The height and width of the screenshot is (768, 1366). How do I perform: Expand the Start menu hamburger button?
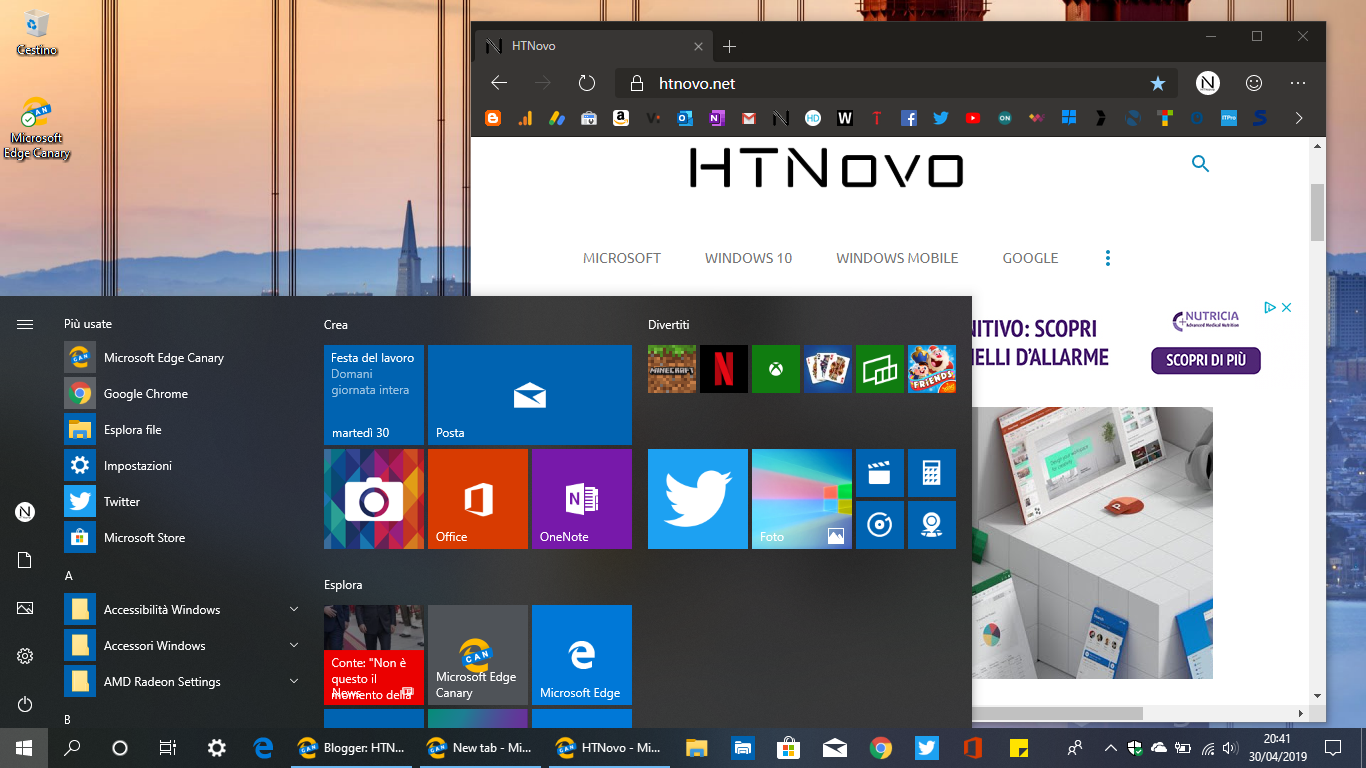[x=25, y=324]
